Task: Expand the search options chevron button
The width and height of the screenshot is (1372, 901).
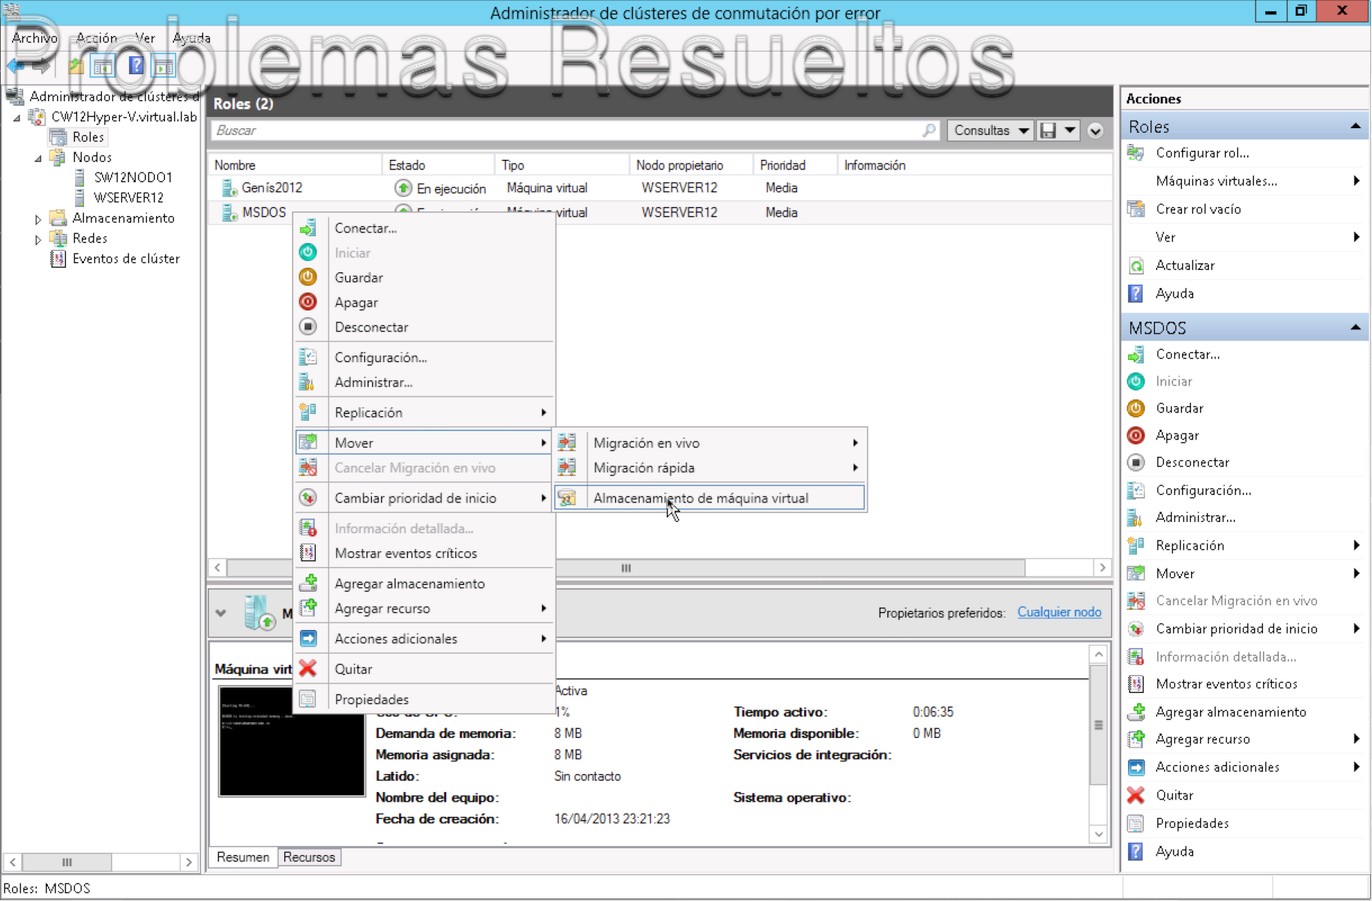Action: pyautogui.click(x=1095, y=131)
